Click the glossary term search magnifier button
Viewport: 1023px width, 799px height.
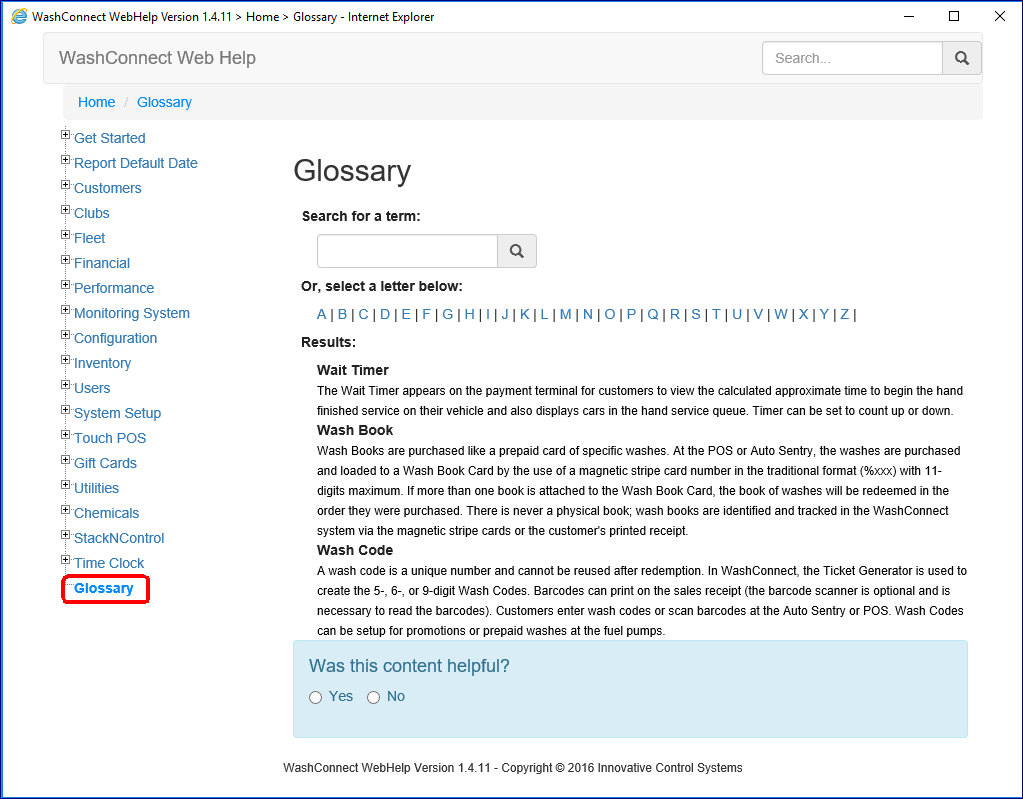pyautogui.click(x=516, y=251)
